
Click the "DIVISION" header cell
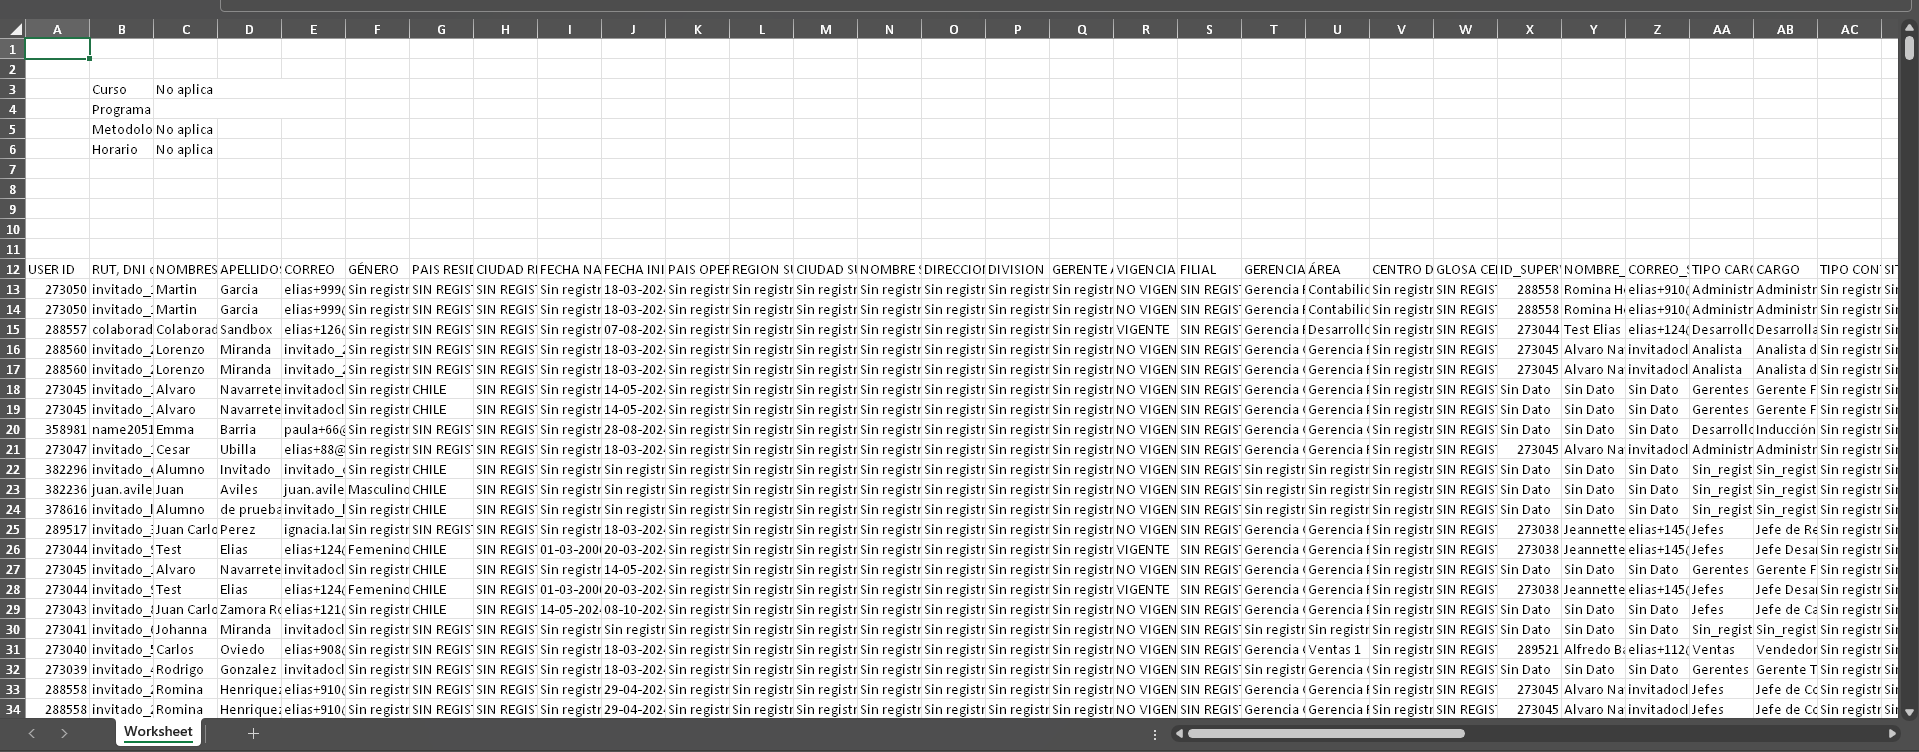click(1017, 269)
